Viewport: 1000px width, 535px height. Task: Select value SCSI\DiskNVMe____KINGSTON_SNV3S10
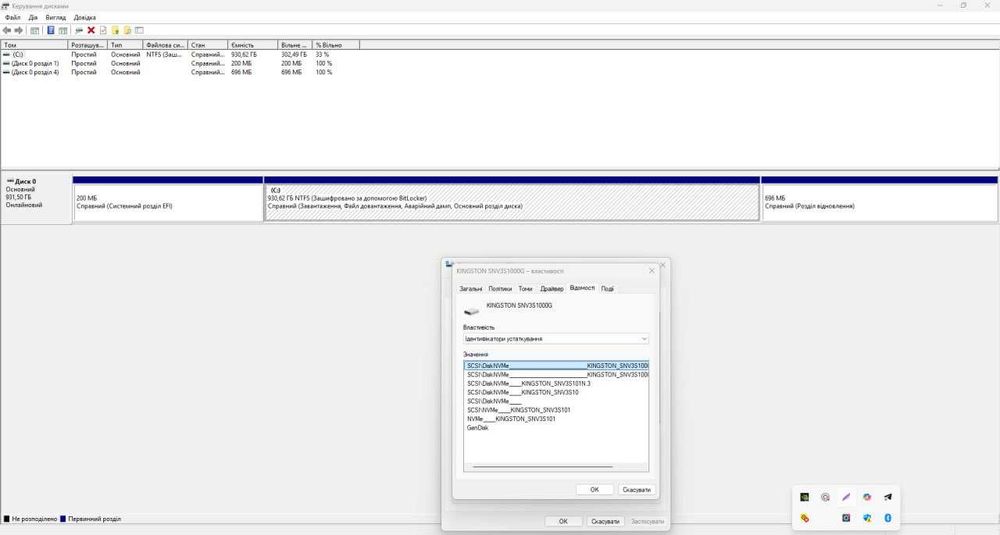(522, 392)
